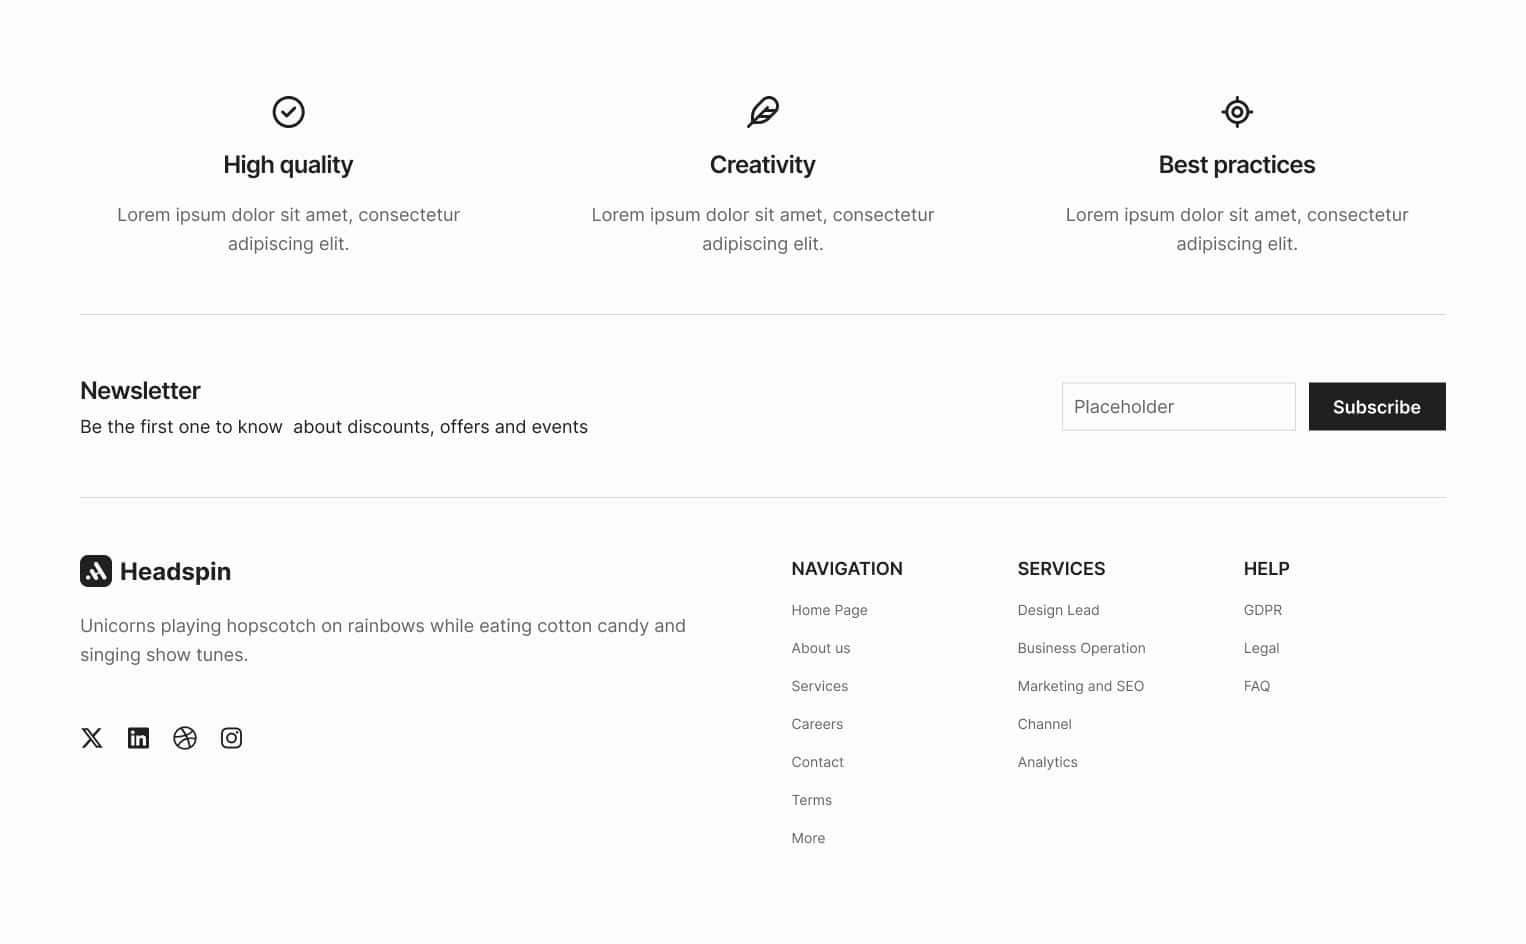Click the Subscribe button
The height and width of the screenshot is (944, 1526).
tap(1377, 407)
